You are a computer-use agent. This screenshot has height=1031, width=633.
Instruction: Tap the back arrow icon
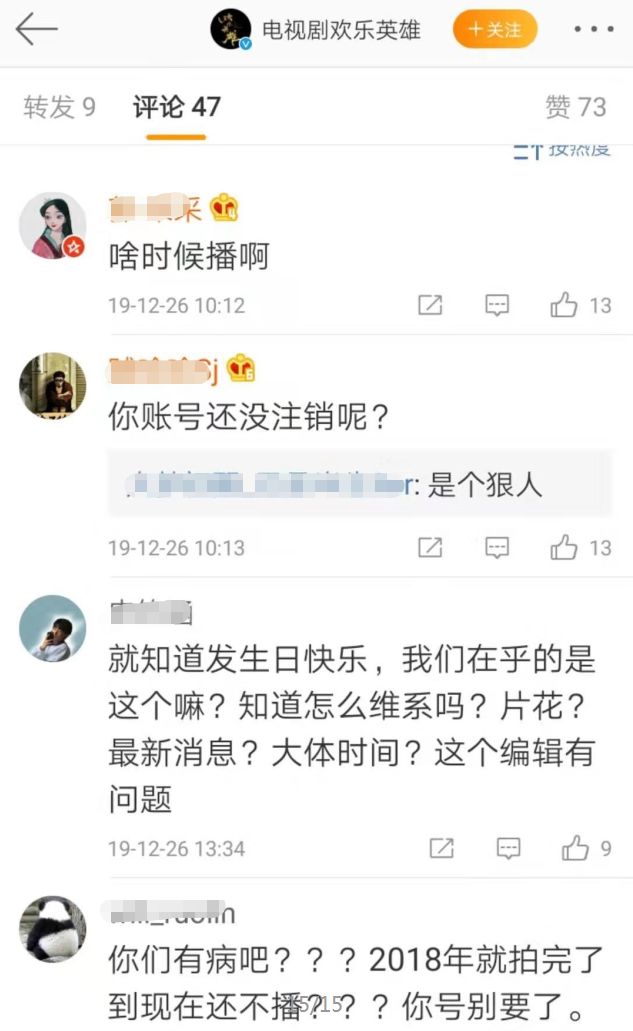point(37,30)
